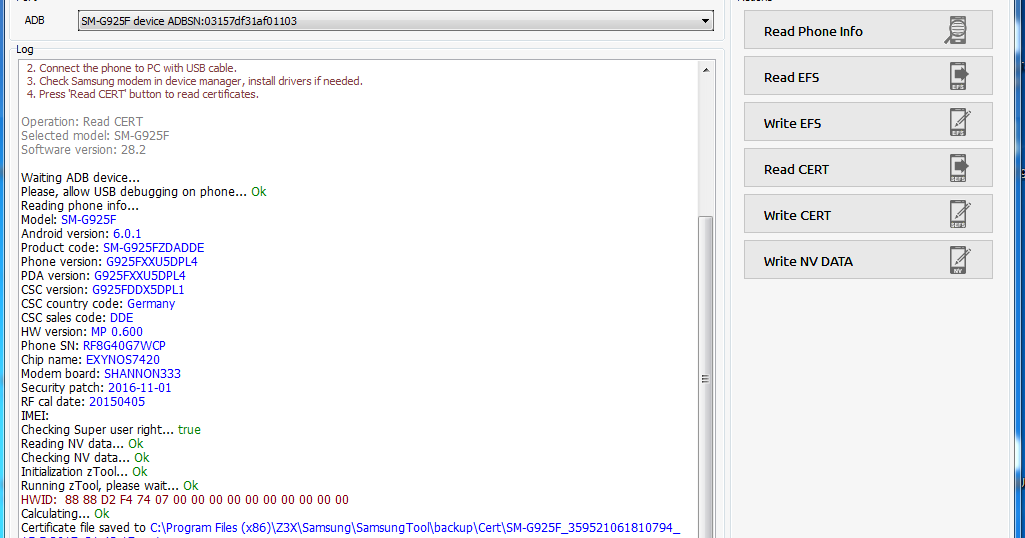1025x538 pixels.
Task: Click the Security patch 2016-11-01 value
Action: click(x=140, y=388)
